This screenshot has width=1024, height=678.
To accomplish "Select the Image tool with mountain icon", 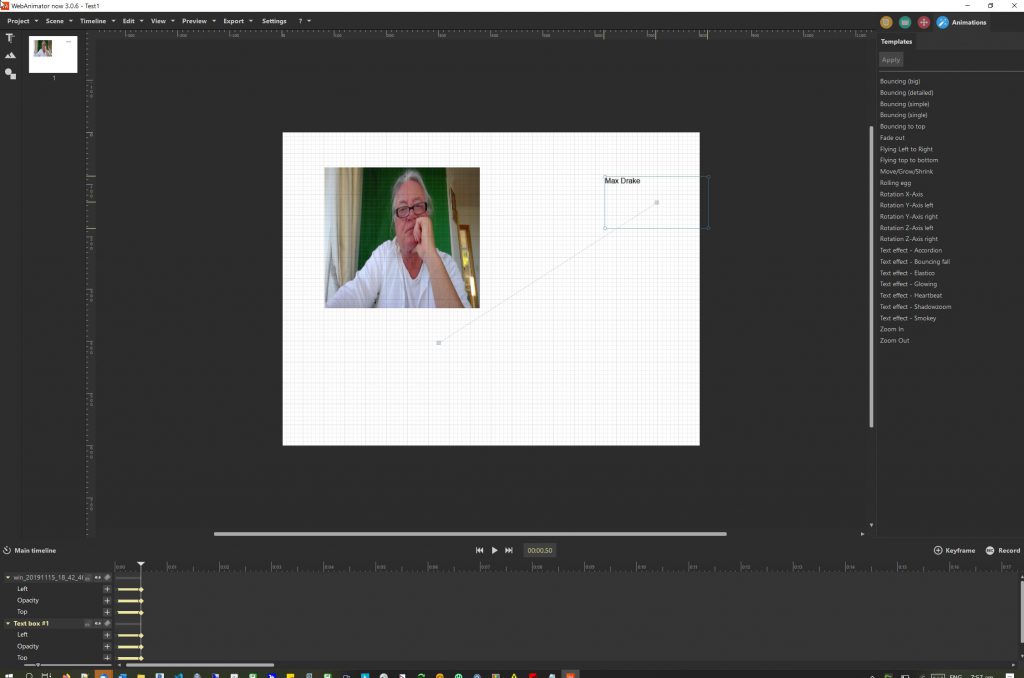I will (10, 56).
